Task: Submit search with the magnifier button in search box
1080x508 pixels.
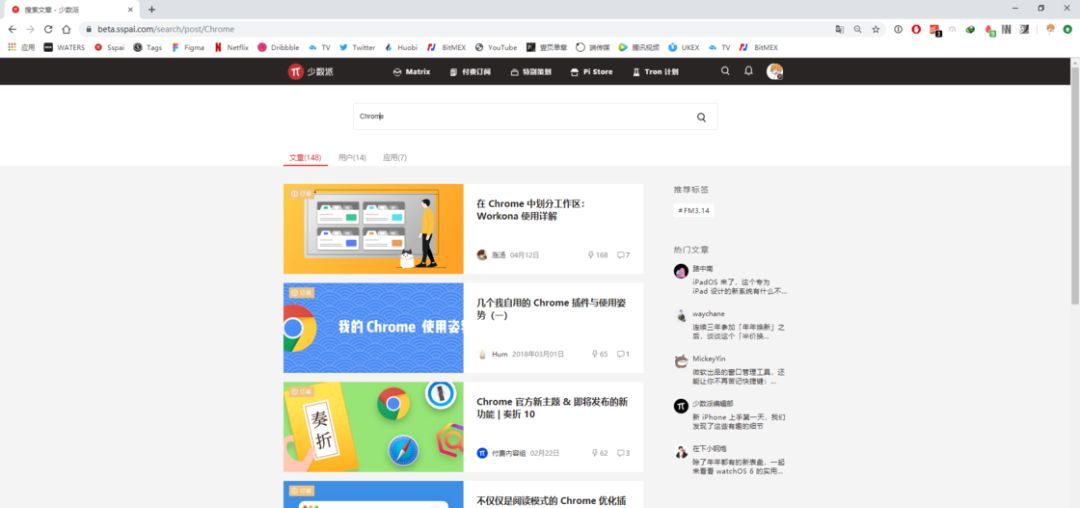Action: coord(701,117)
